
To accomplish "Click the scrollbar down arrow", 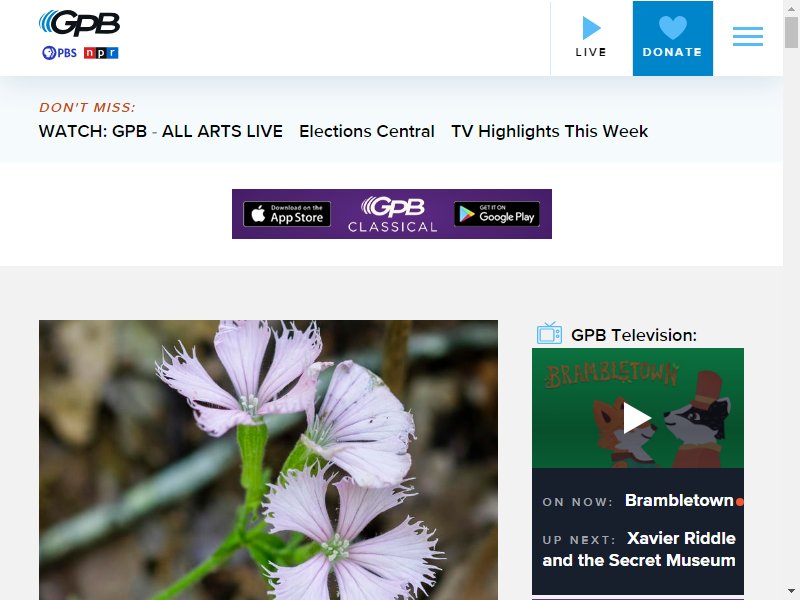I will click(791, 591).
